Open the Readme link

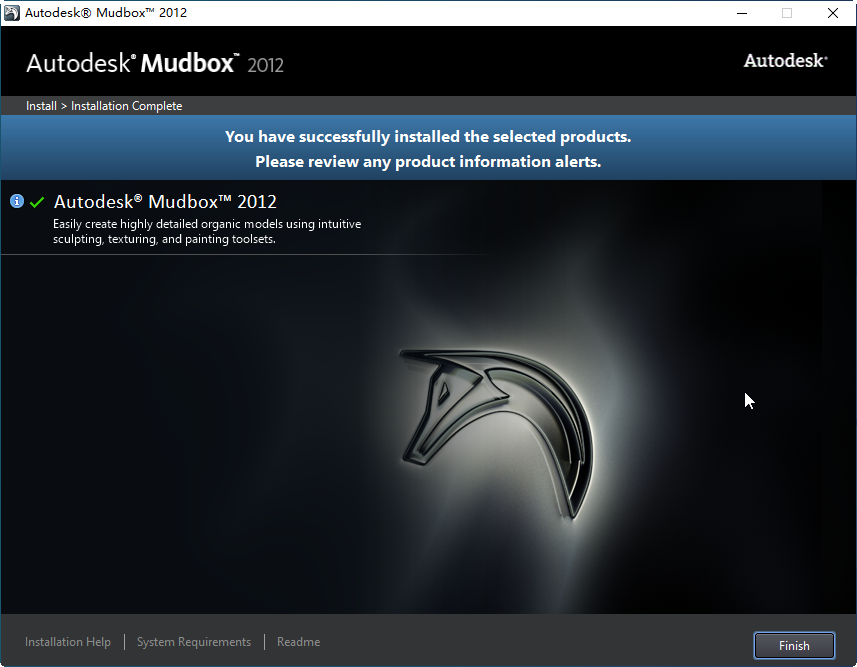[298, 642]
